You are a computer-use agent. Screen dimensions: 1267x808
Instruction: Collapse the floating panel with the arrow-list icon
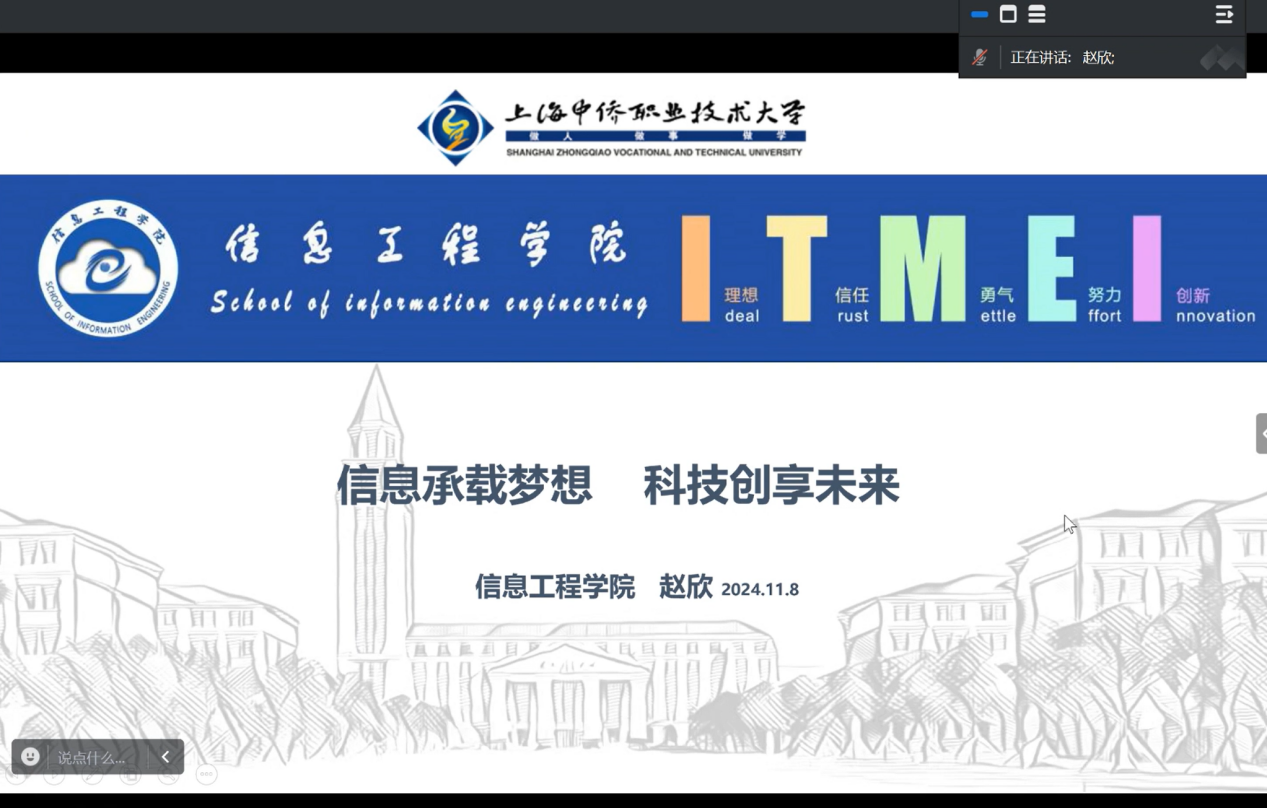point(1224,14)
